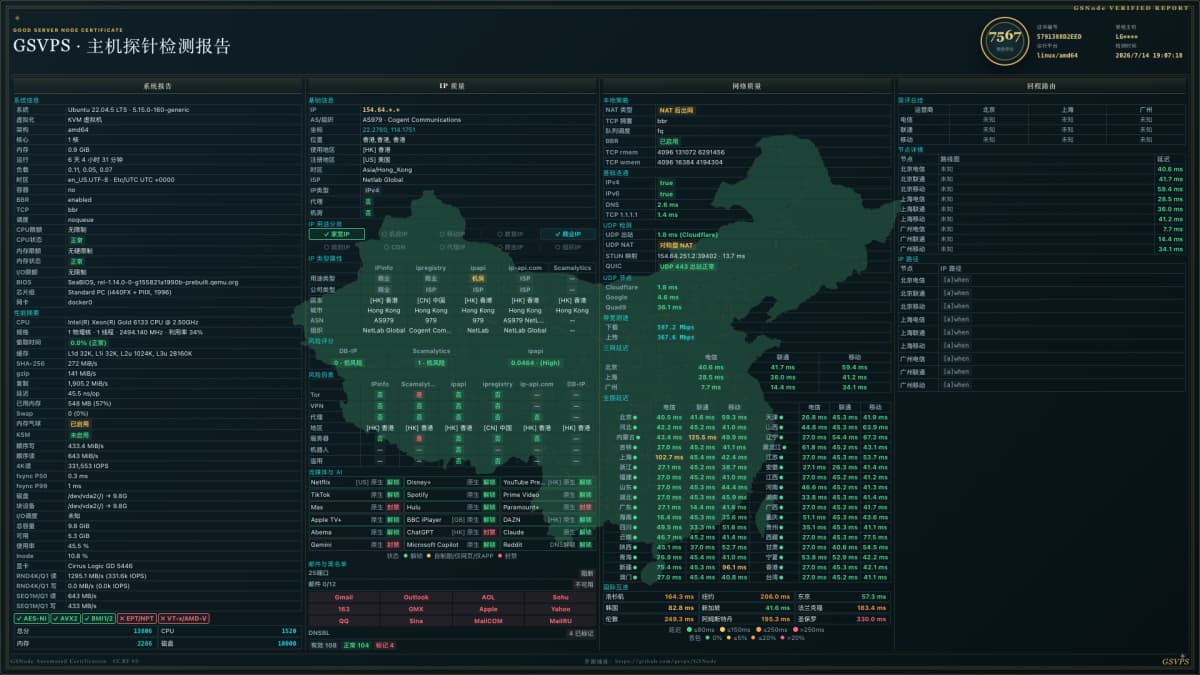Click the Yahoo mail provider cell

point(560,608)
